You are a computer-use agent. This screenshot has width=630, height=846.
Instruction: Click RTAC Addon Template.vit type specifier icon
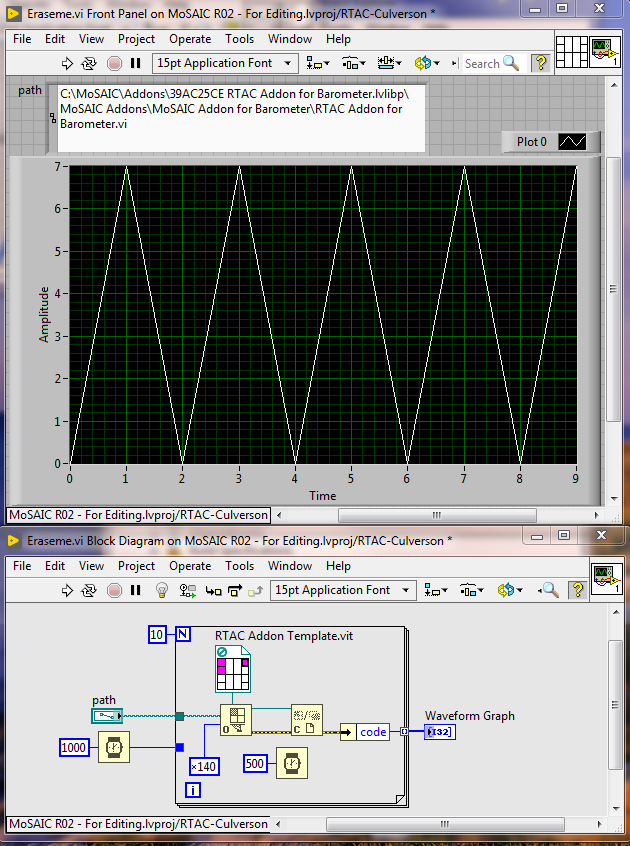tap(233, 670)
